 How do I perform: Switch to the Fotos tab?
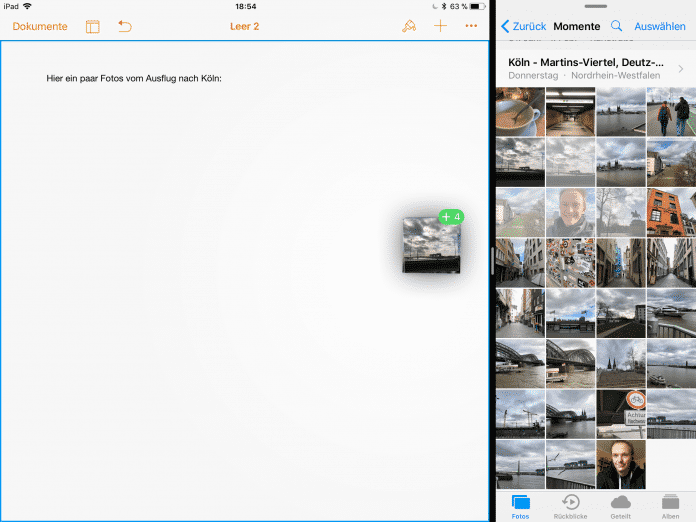pyautogui.click(x=520, y=505)
